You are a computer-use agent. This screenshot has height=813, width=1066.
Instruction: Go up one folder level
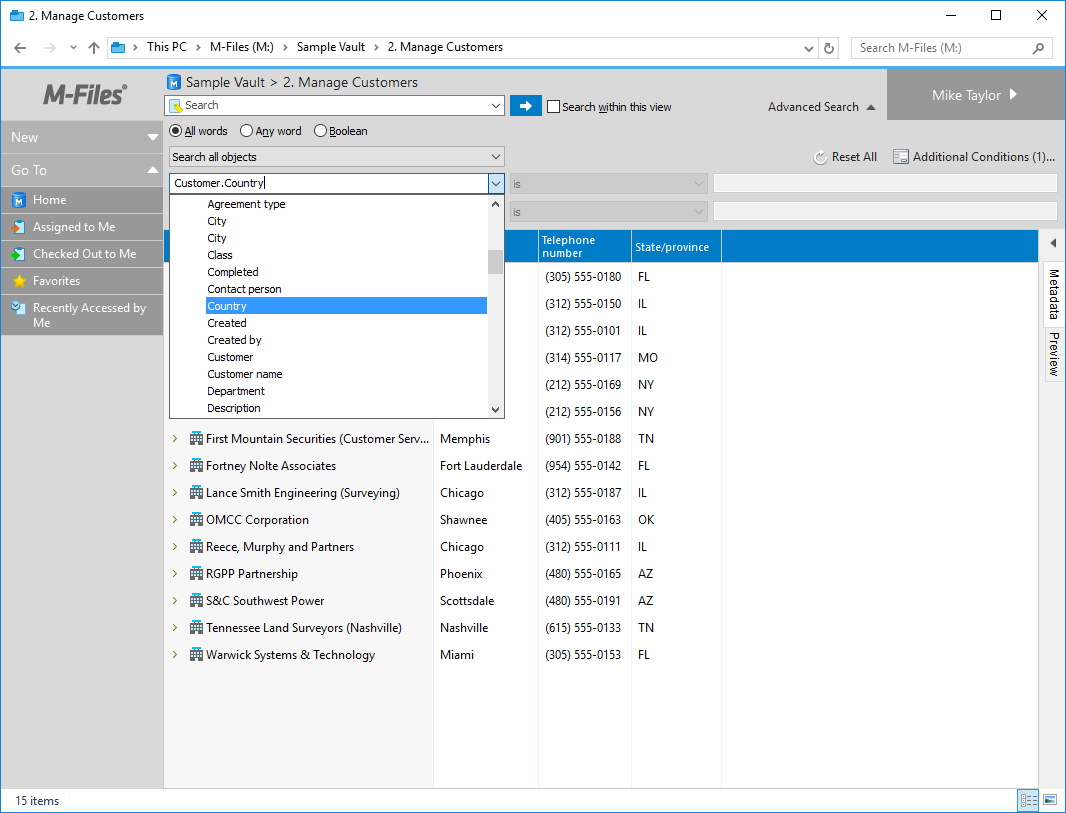click(94, 48)
